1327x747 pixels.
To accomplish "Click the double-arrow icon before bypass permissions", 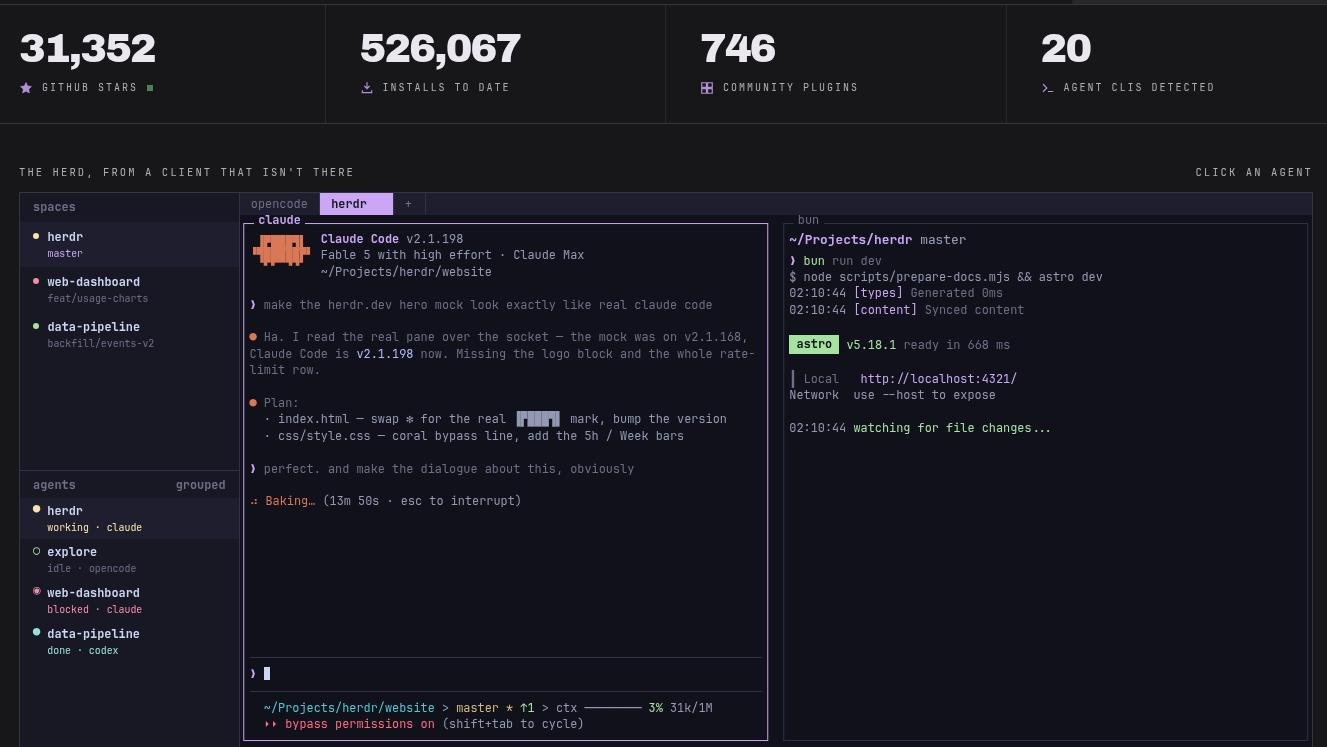I will (270, 724).
